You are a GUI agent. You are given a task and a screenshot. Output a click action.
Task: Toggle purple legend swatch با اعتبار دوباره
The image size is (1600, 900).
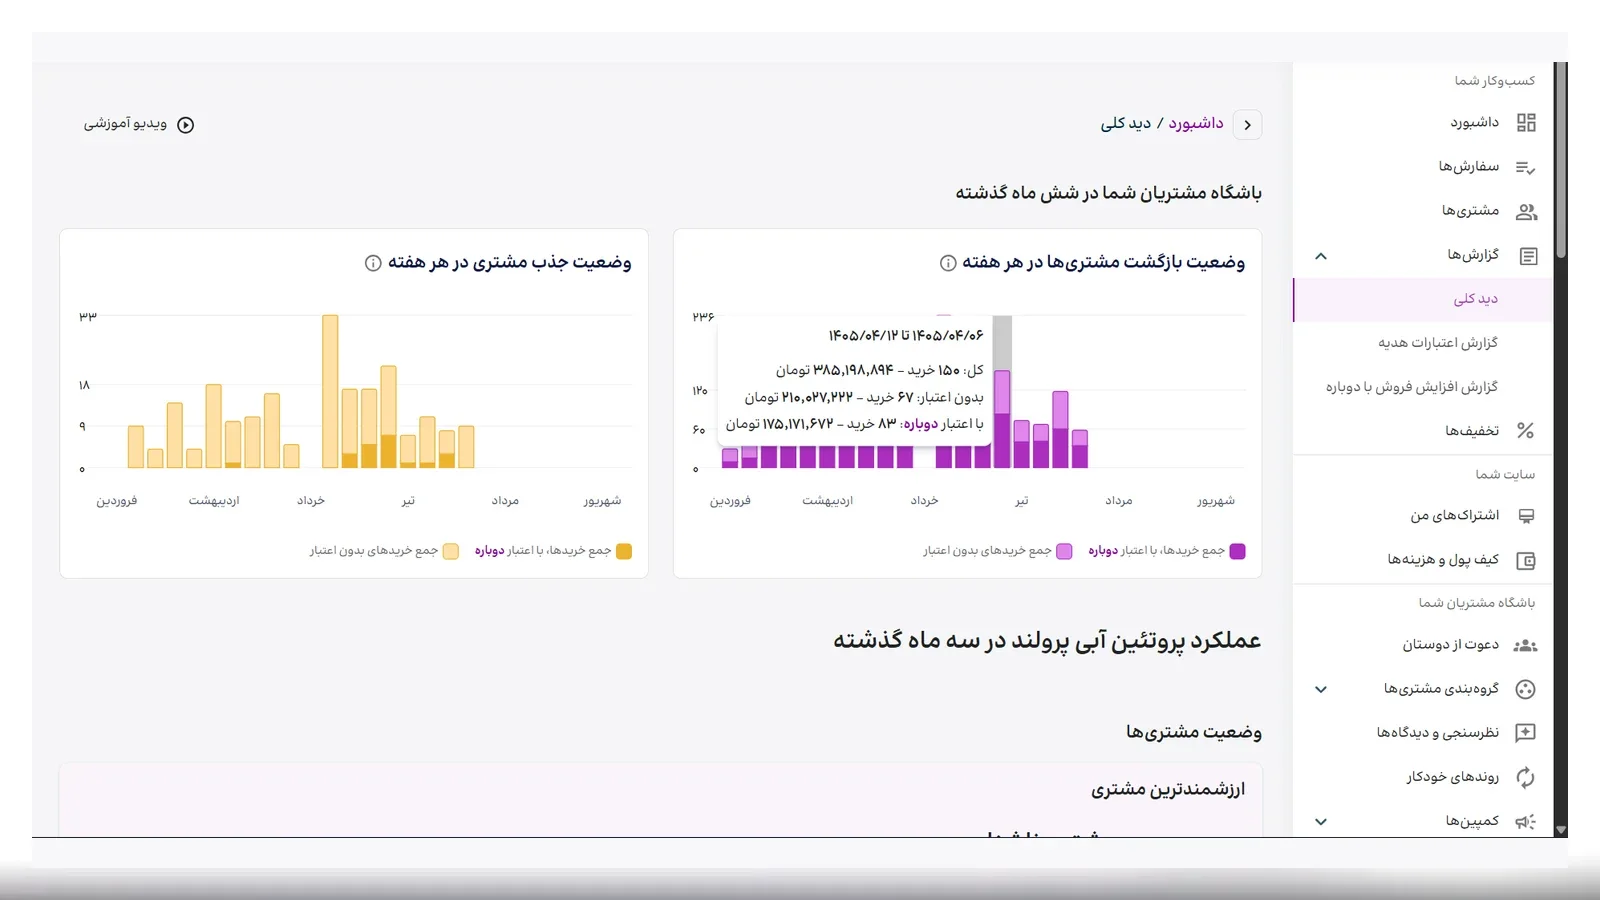[1237, 551]
